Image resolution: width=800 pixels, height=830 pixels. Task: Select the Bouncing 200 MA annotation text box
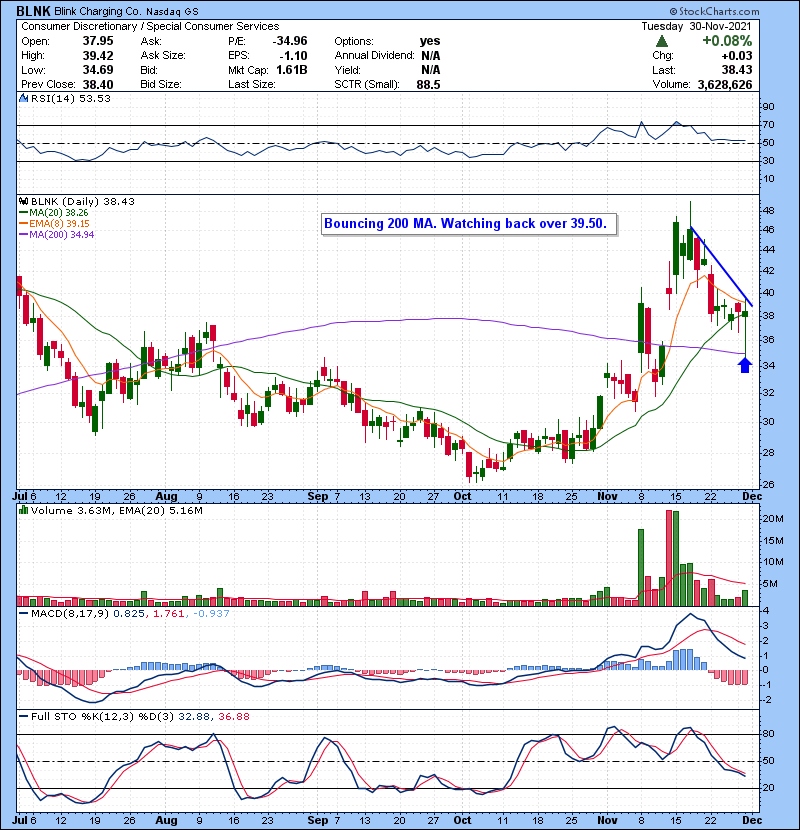(469, 224)
